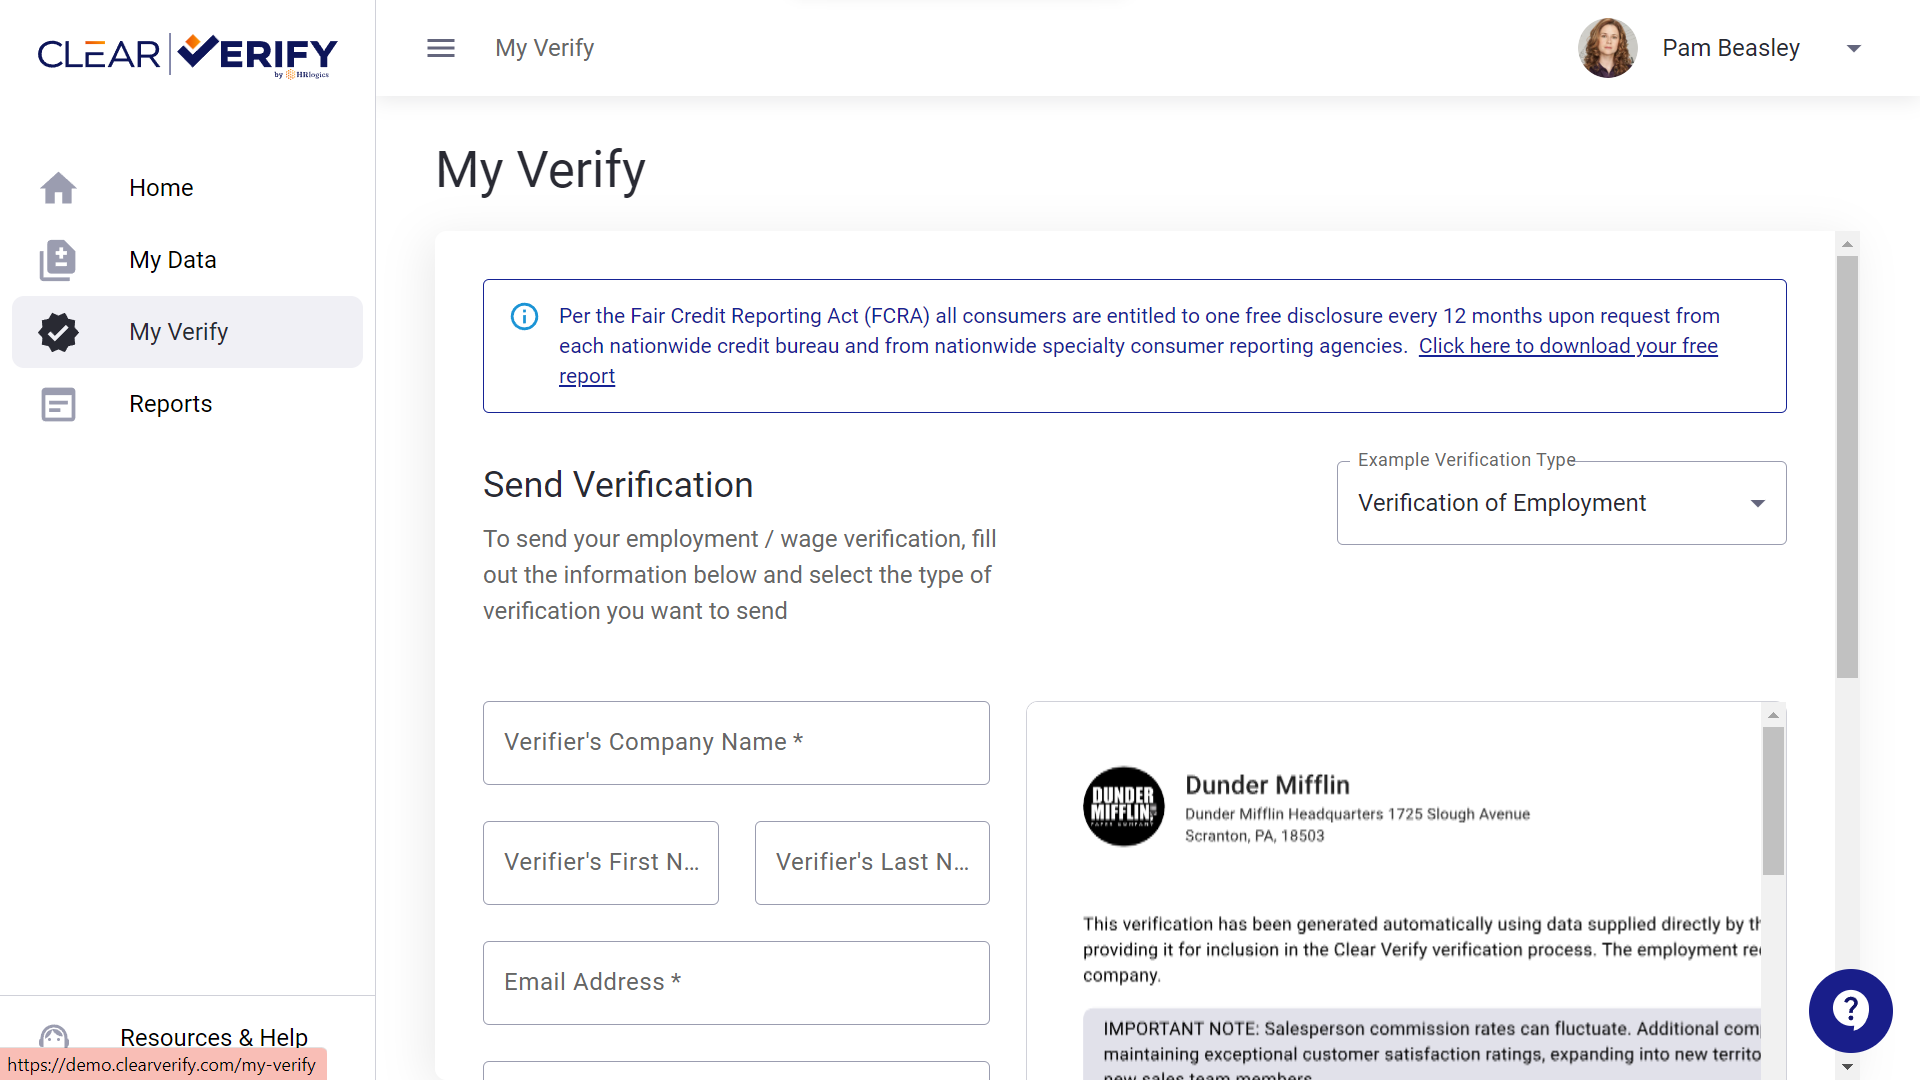Click the Send Verification heading
The height and width of the screenshot is (1080, 1920).
(x=618, y=485)
